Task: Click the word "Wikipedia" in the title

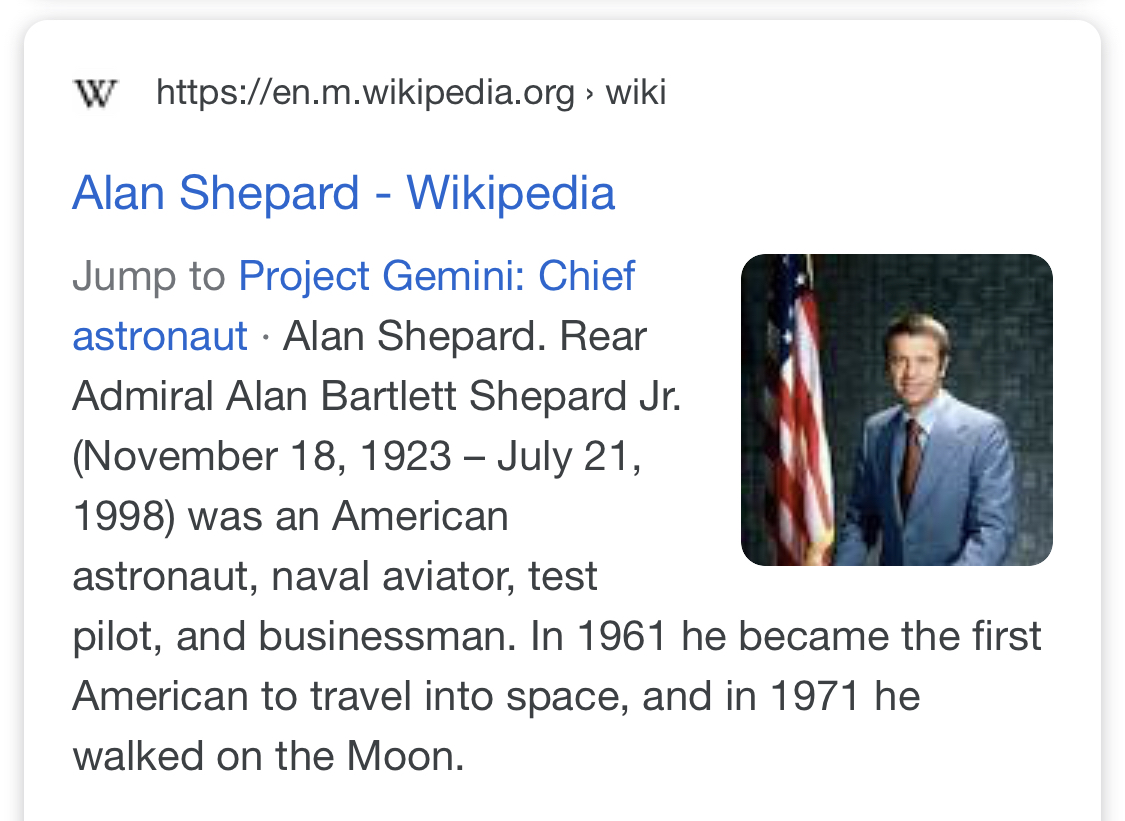Action: [x=511, y=193]
